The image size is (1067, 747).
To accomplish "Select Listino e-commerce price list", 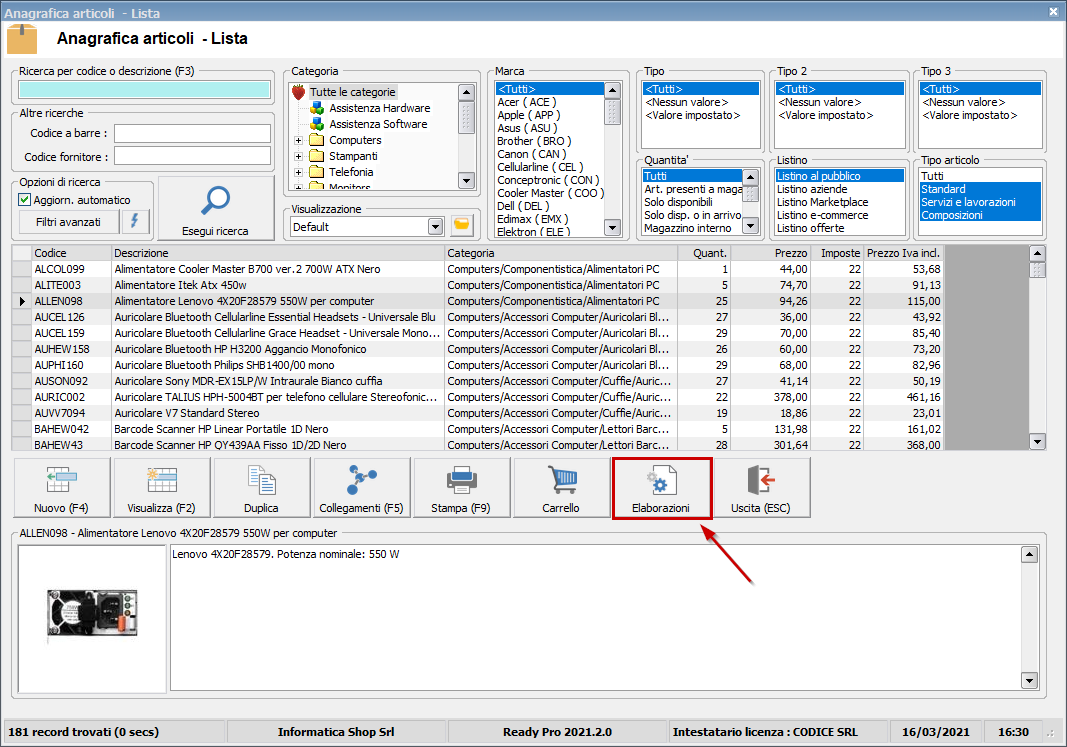I will [823, 215].
